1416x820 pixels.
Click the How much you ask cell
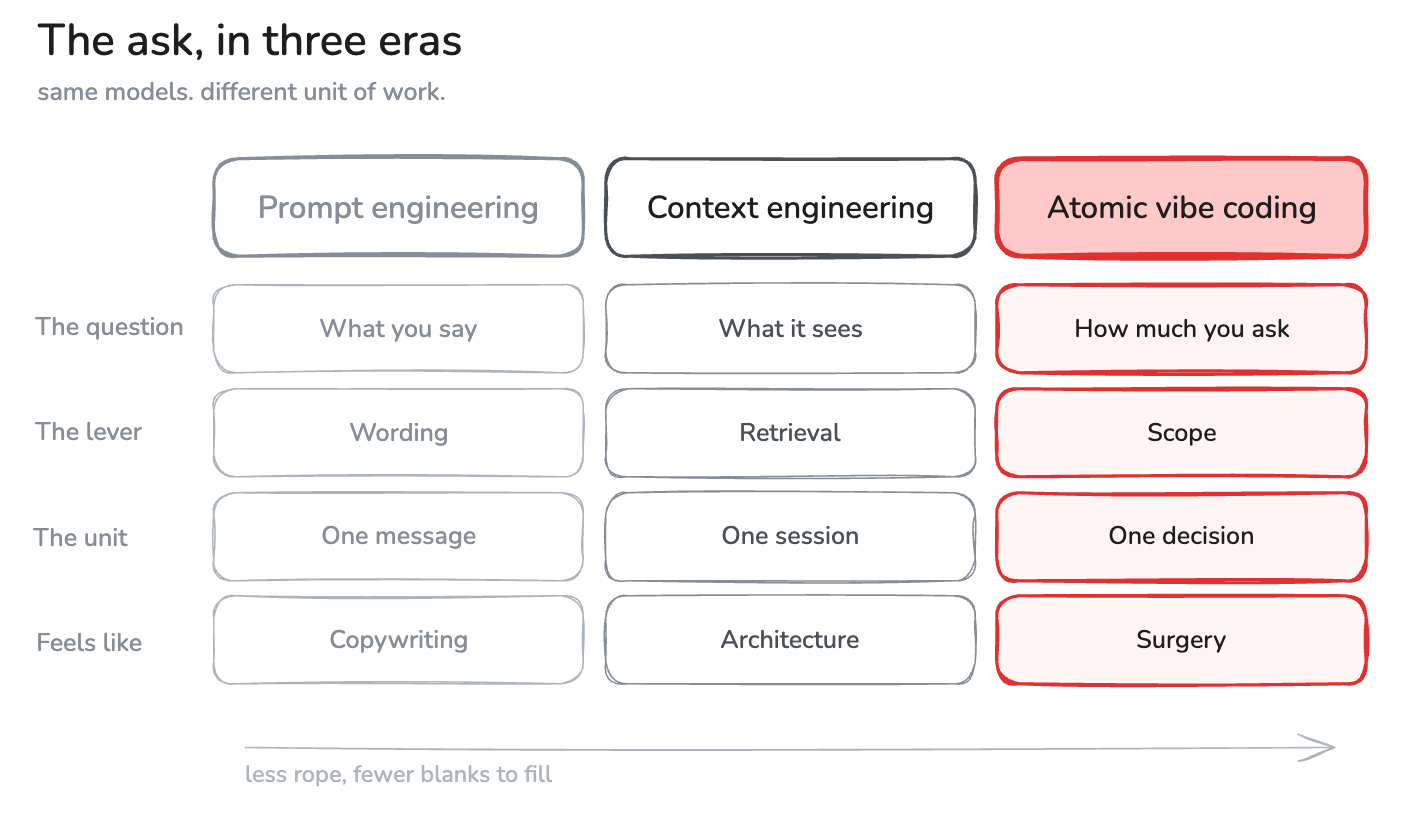point(1181,329)
